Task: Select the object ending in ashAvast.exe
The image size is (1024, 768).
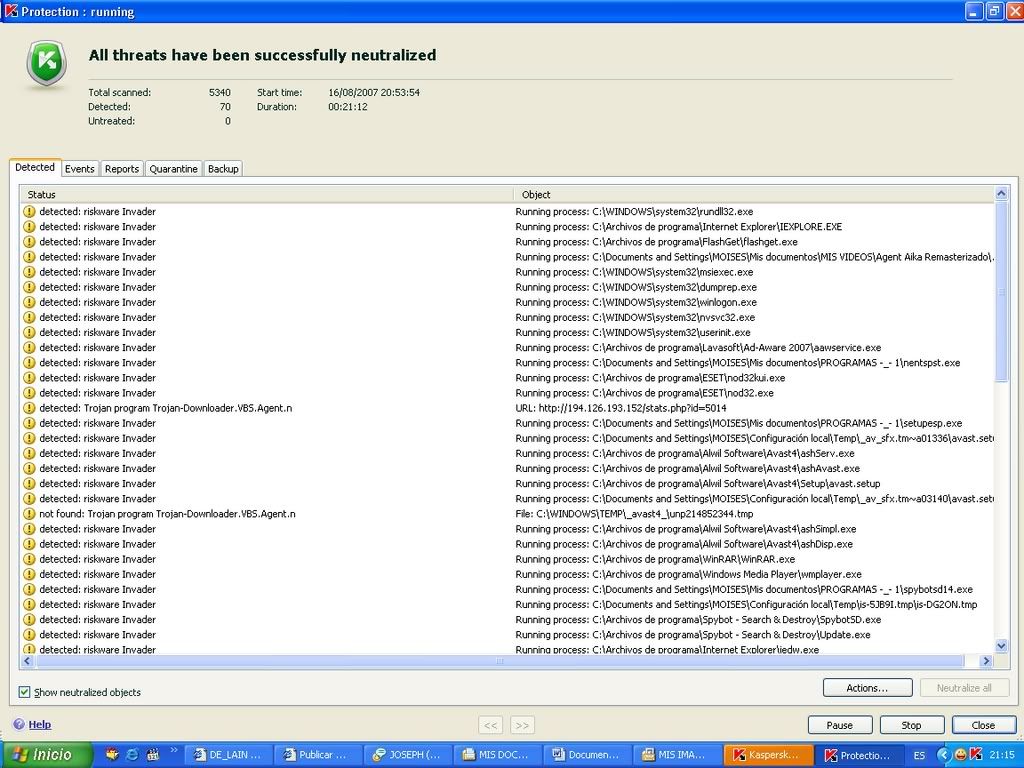Action: coord(688,468)
